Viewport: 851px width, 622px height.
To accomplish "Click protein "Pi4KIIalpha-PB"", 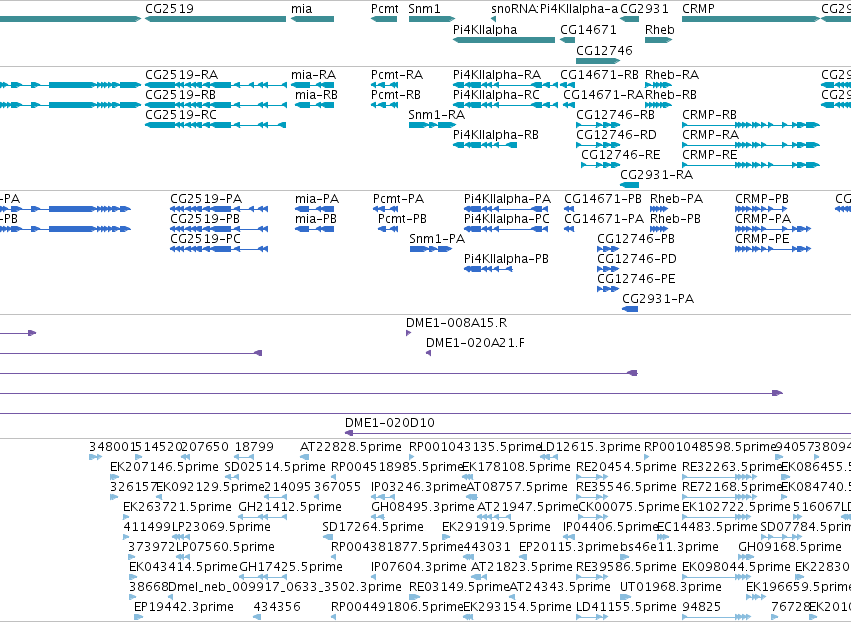I will tap(506, 259).
